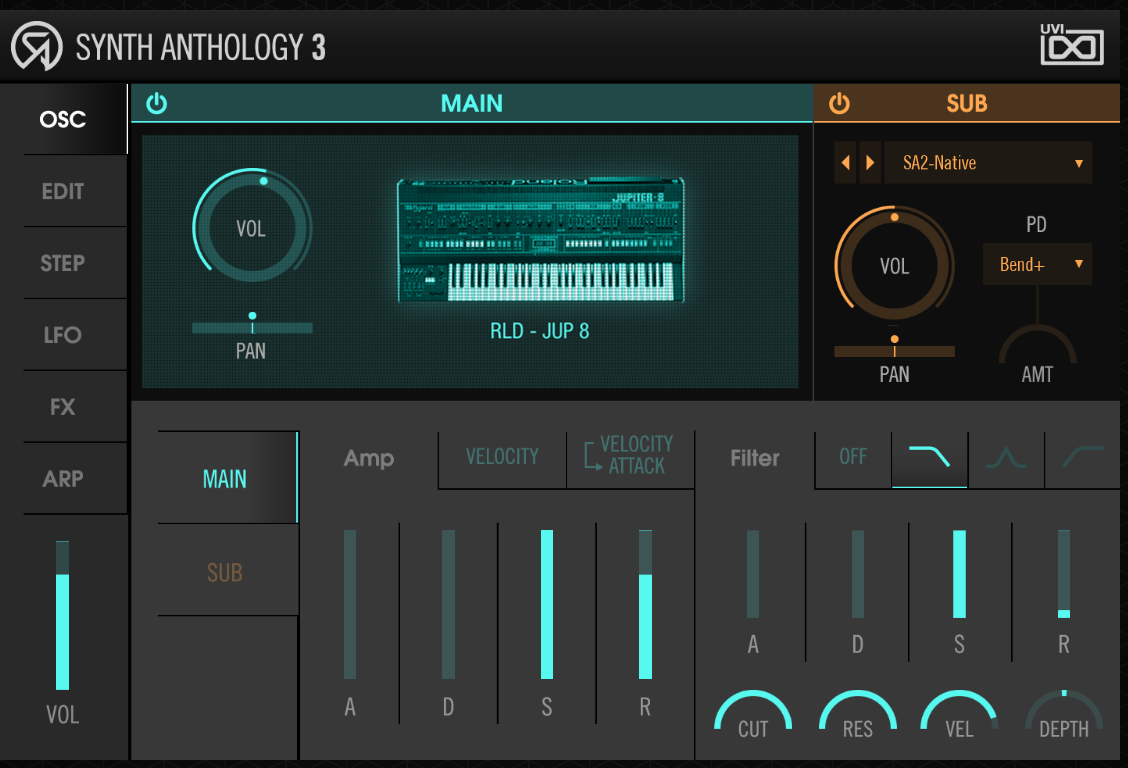Screen dimensions: 1128x768
Task: Click the RLD - JUP 8 preset name
Action: (540, 331)
